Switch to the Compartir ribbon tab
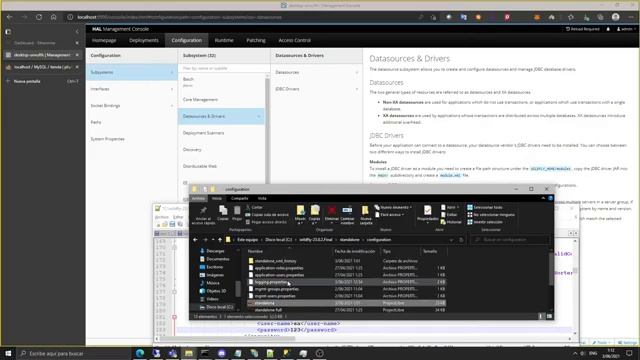Screen dimensions: 640x360 240,198
